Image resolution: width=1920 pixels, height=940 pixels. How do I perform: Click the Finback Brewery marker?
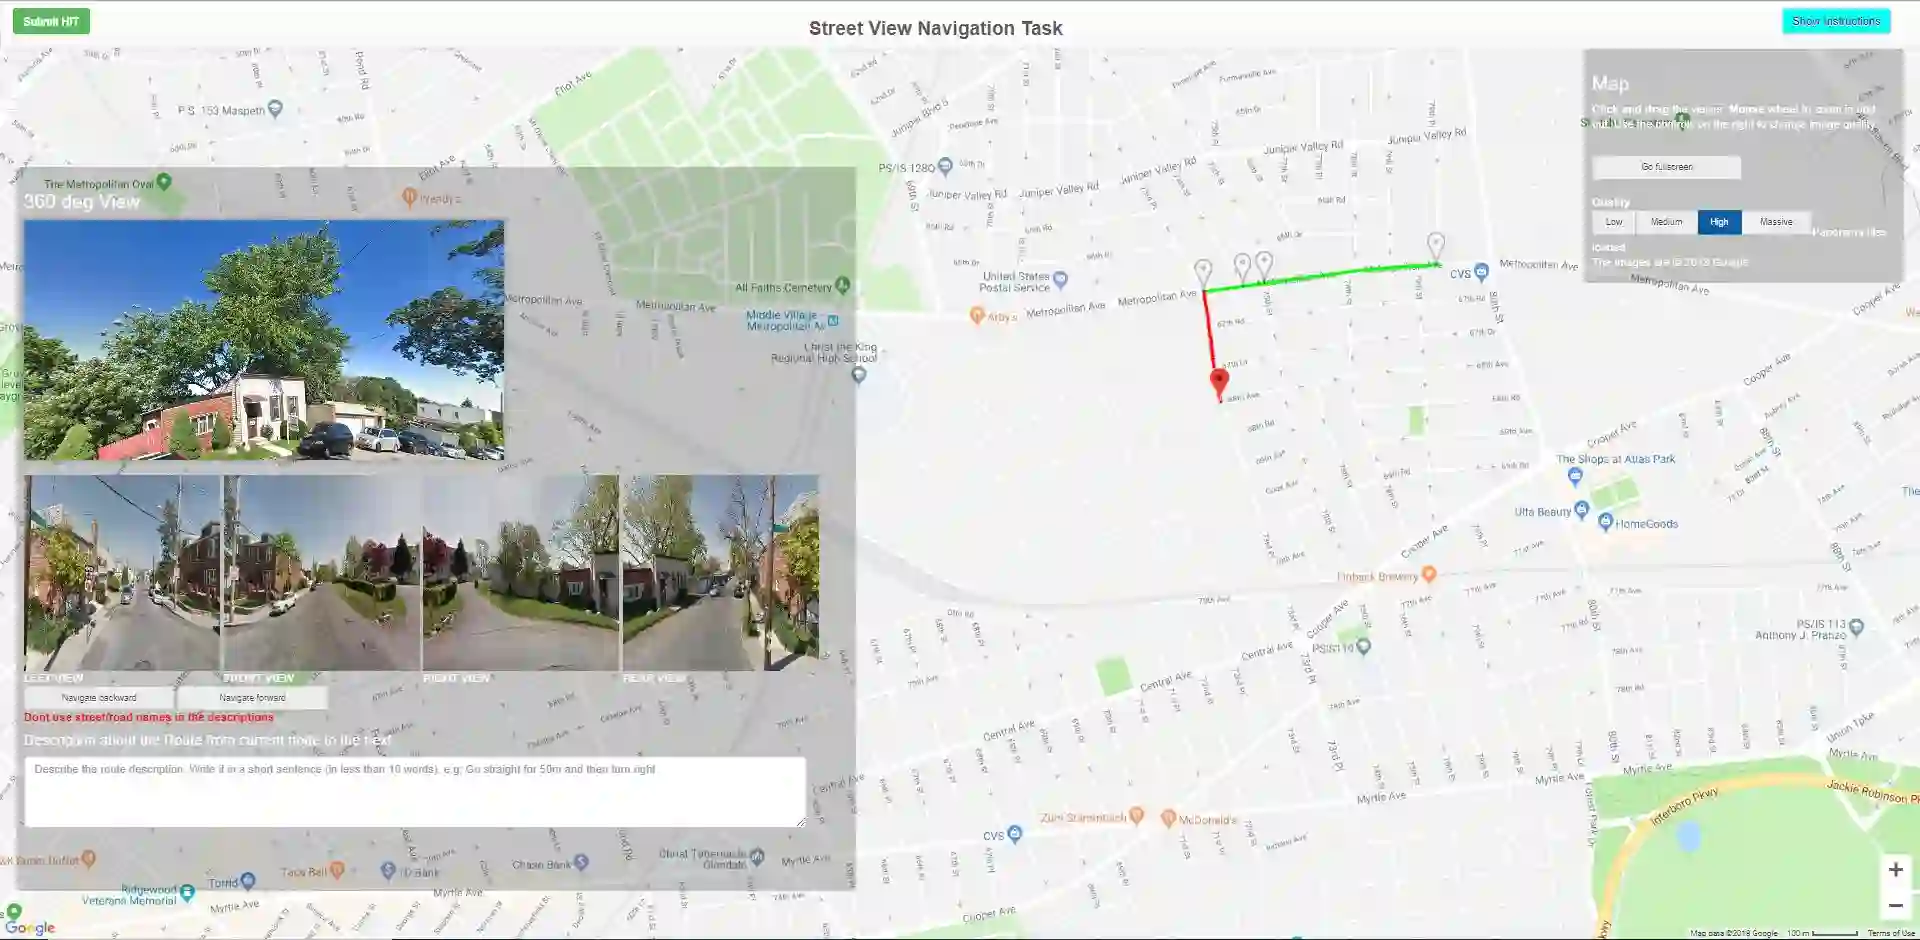tap(1429, 574)
